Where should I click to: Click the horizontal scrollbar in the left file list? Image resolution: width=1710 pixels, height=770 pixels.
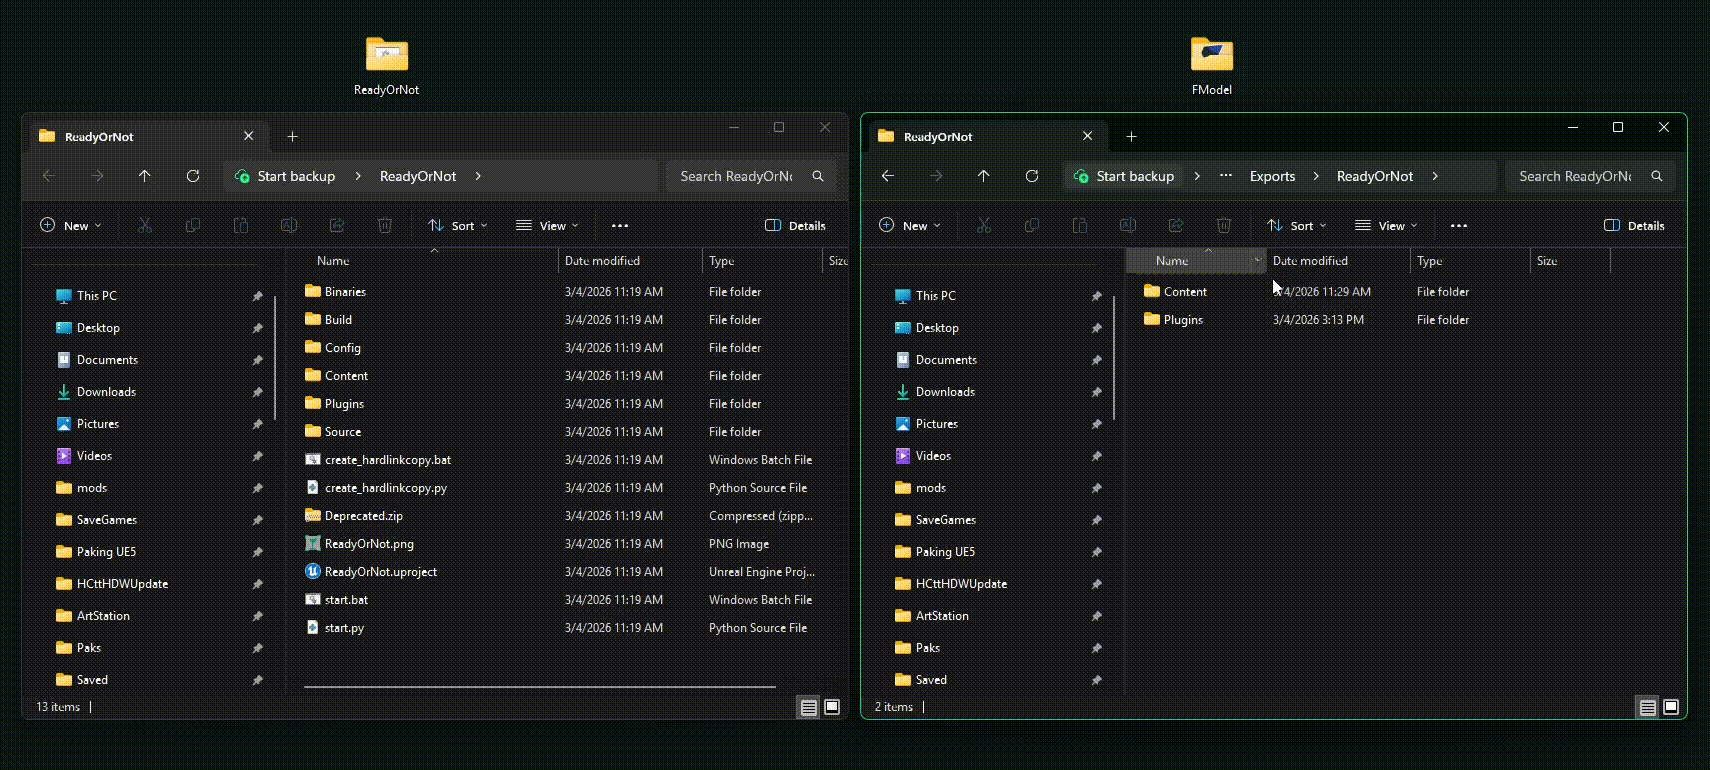539,687
